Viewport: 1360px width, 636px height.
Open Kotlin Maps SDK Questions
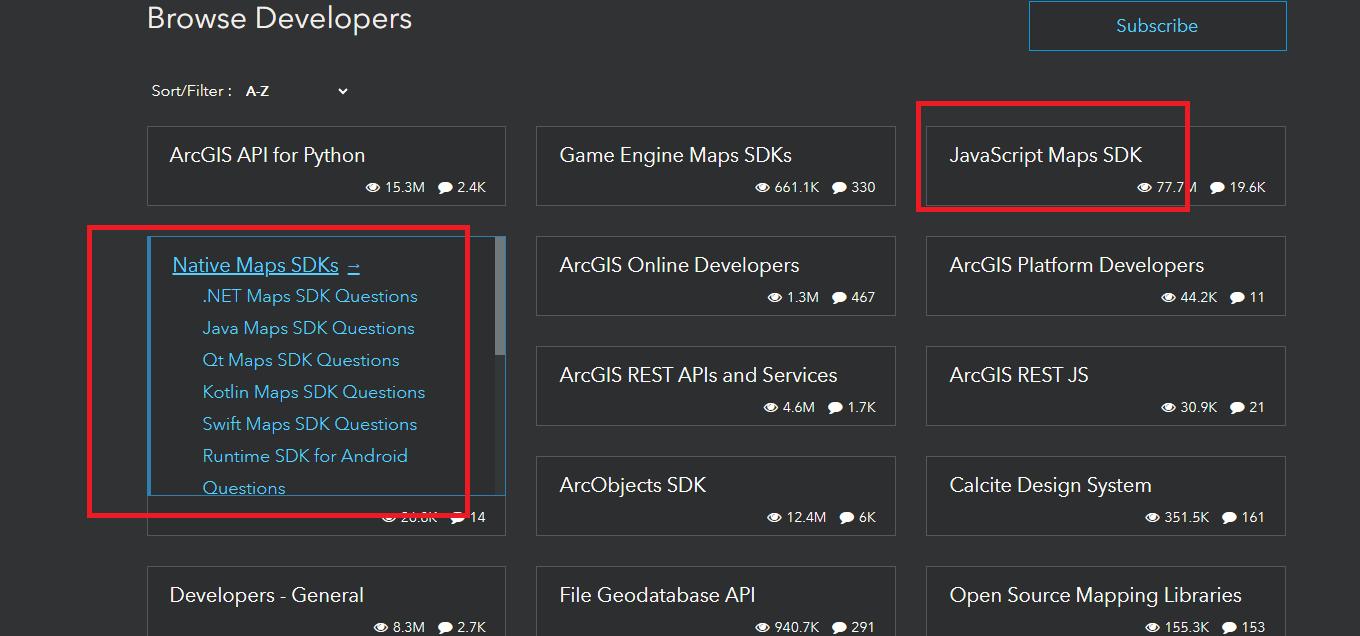314,392
